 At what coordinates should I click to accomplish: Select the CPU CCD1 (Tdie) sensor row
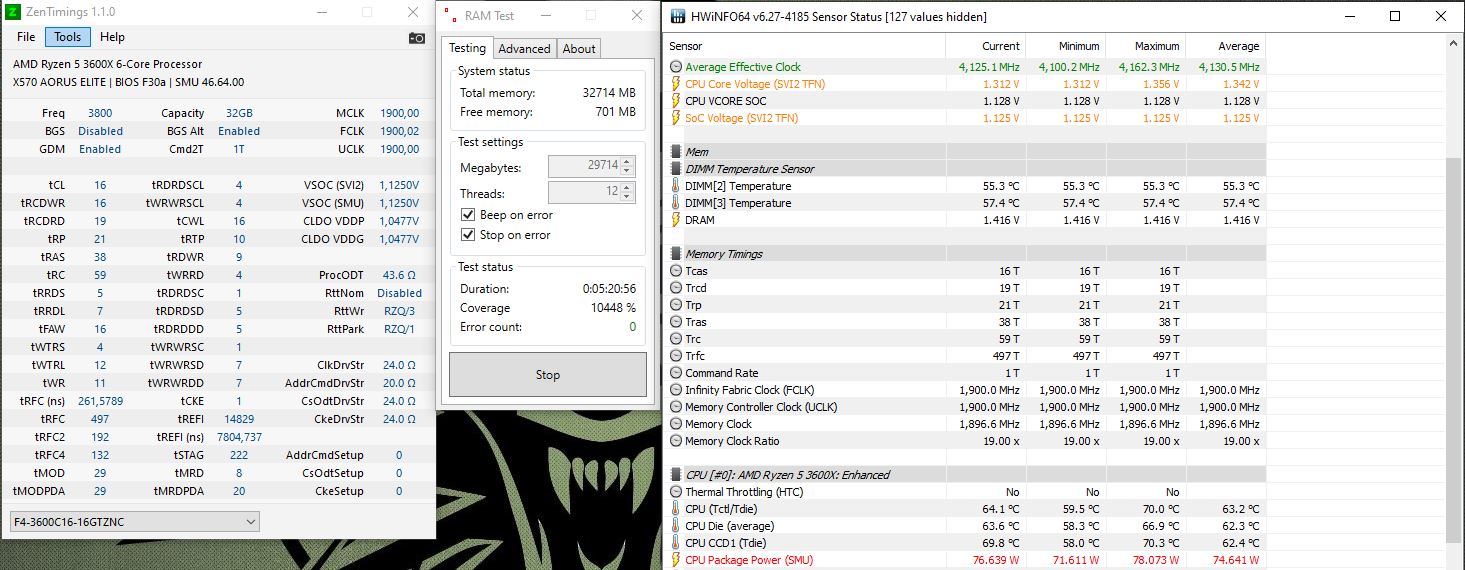[965, 543]
